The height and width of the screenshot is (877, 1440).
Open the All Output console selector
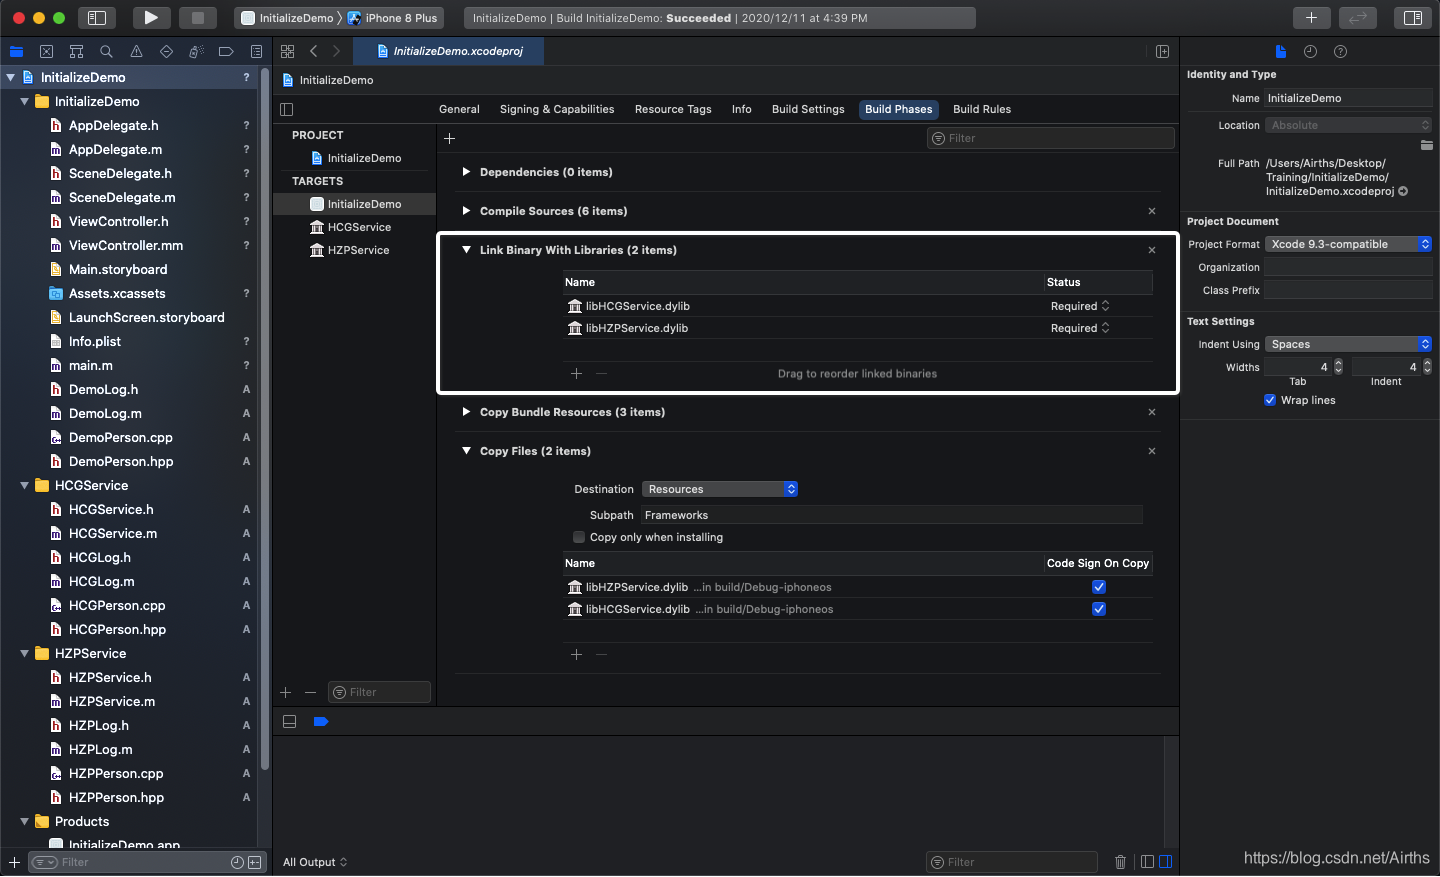point(315,862)
